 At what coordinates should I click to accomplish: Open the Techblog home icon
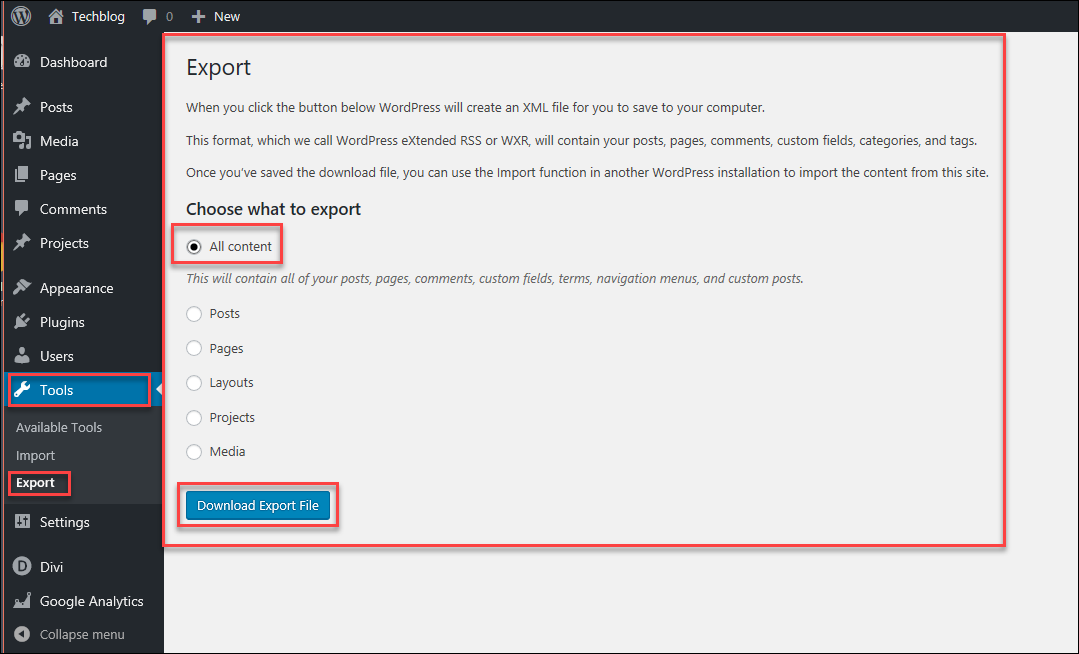(56, 16)
